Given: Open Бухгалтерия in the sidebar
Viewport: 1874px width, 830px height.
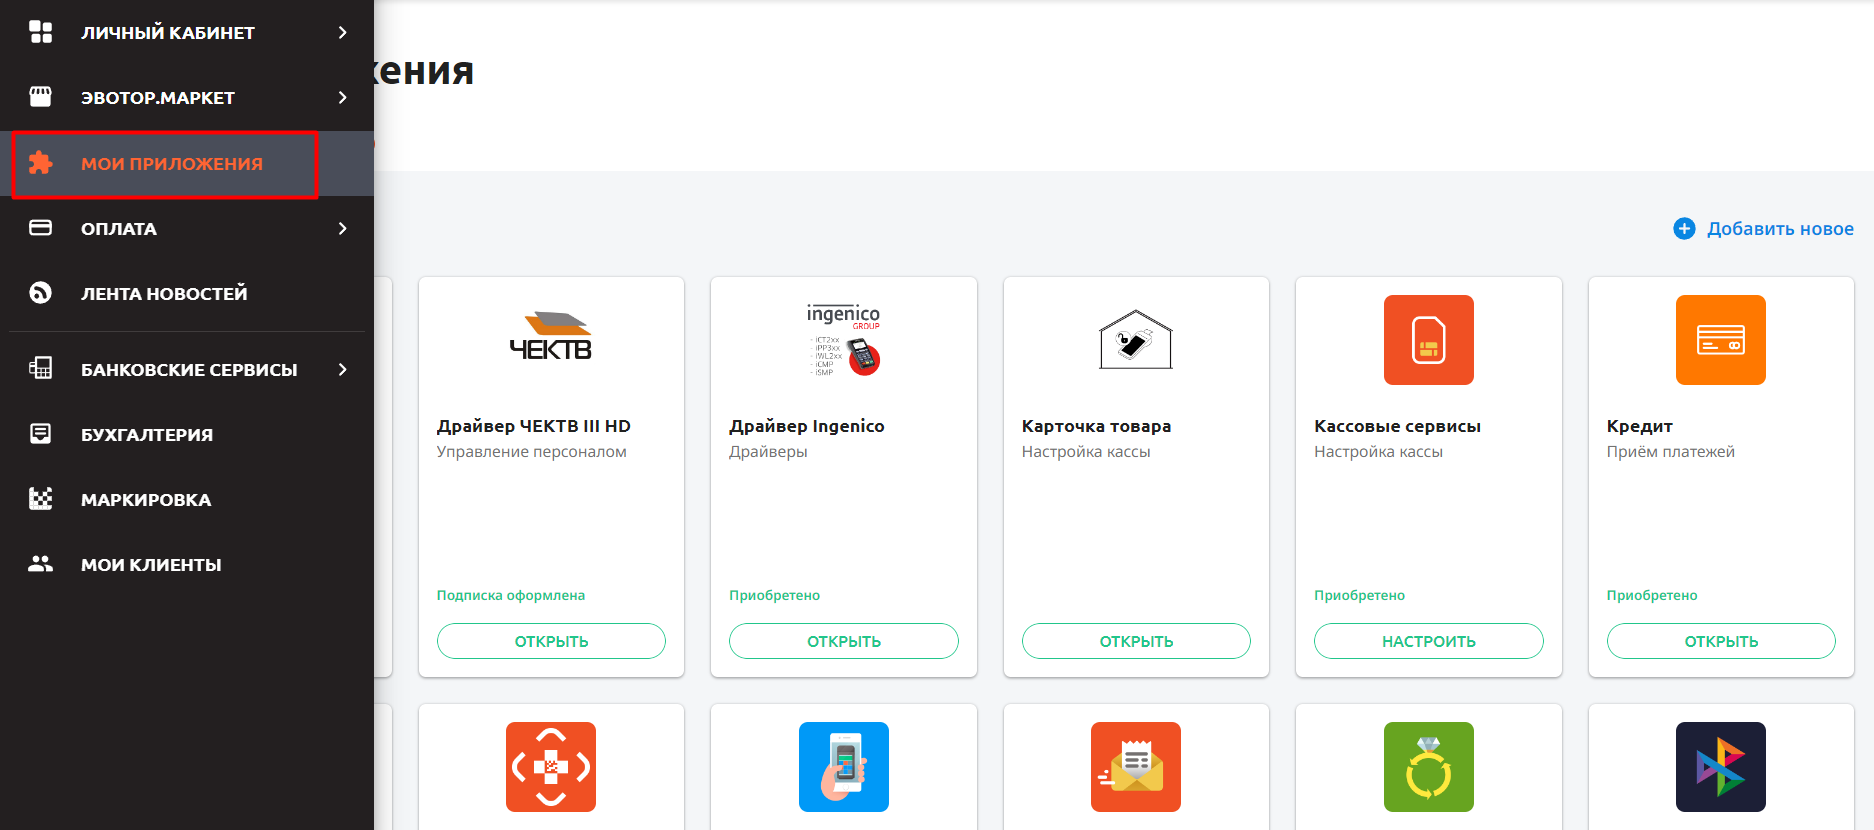Looking at the screenshot, I should [187, 434].
